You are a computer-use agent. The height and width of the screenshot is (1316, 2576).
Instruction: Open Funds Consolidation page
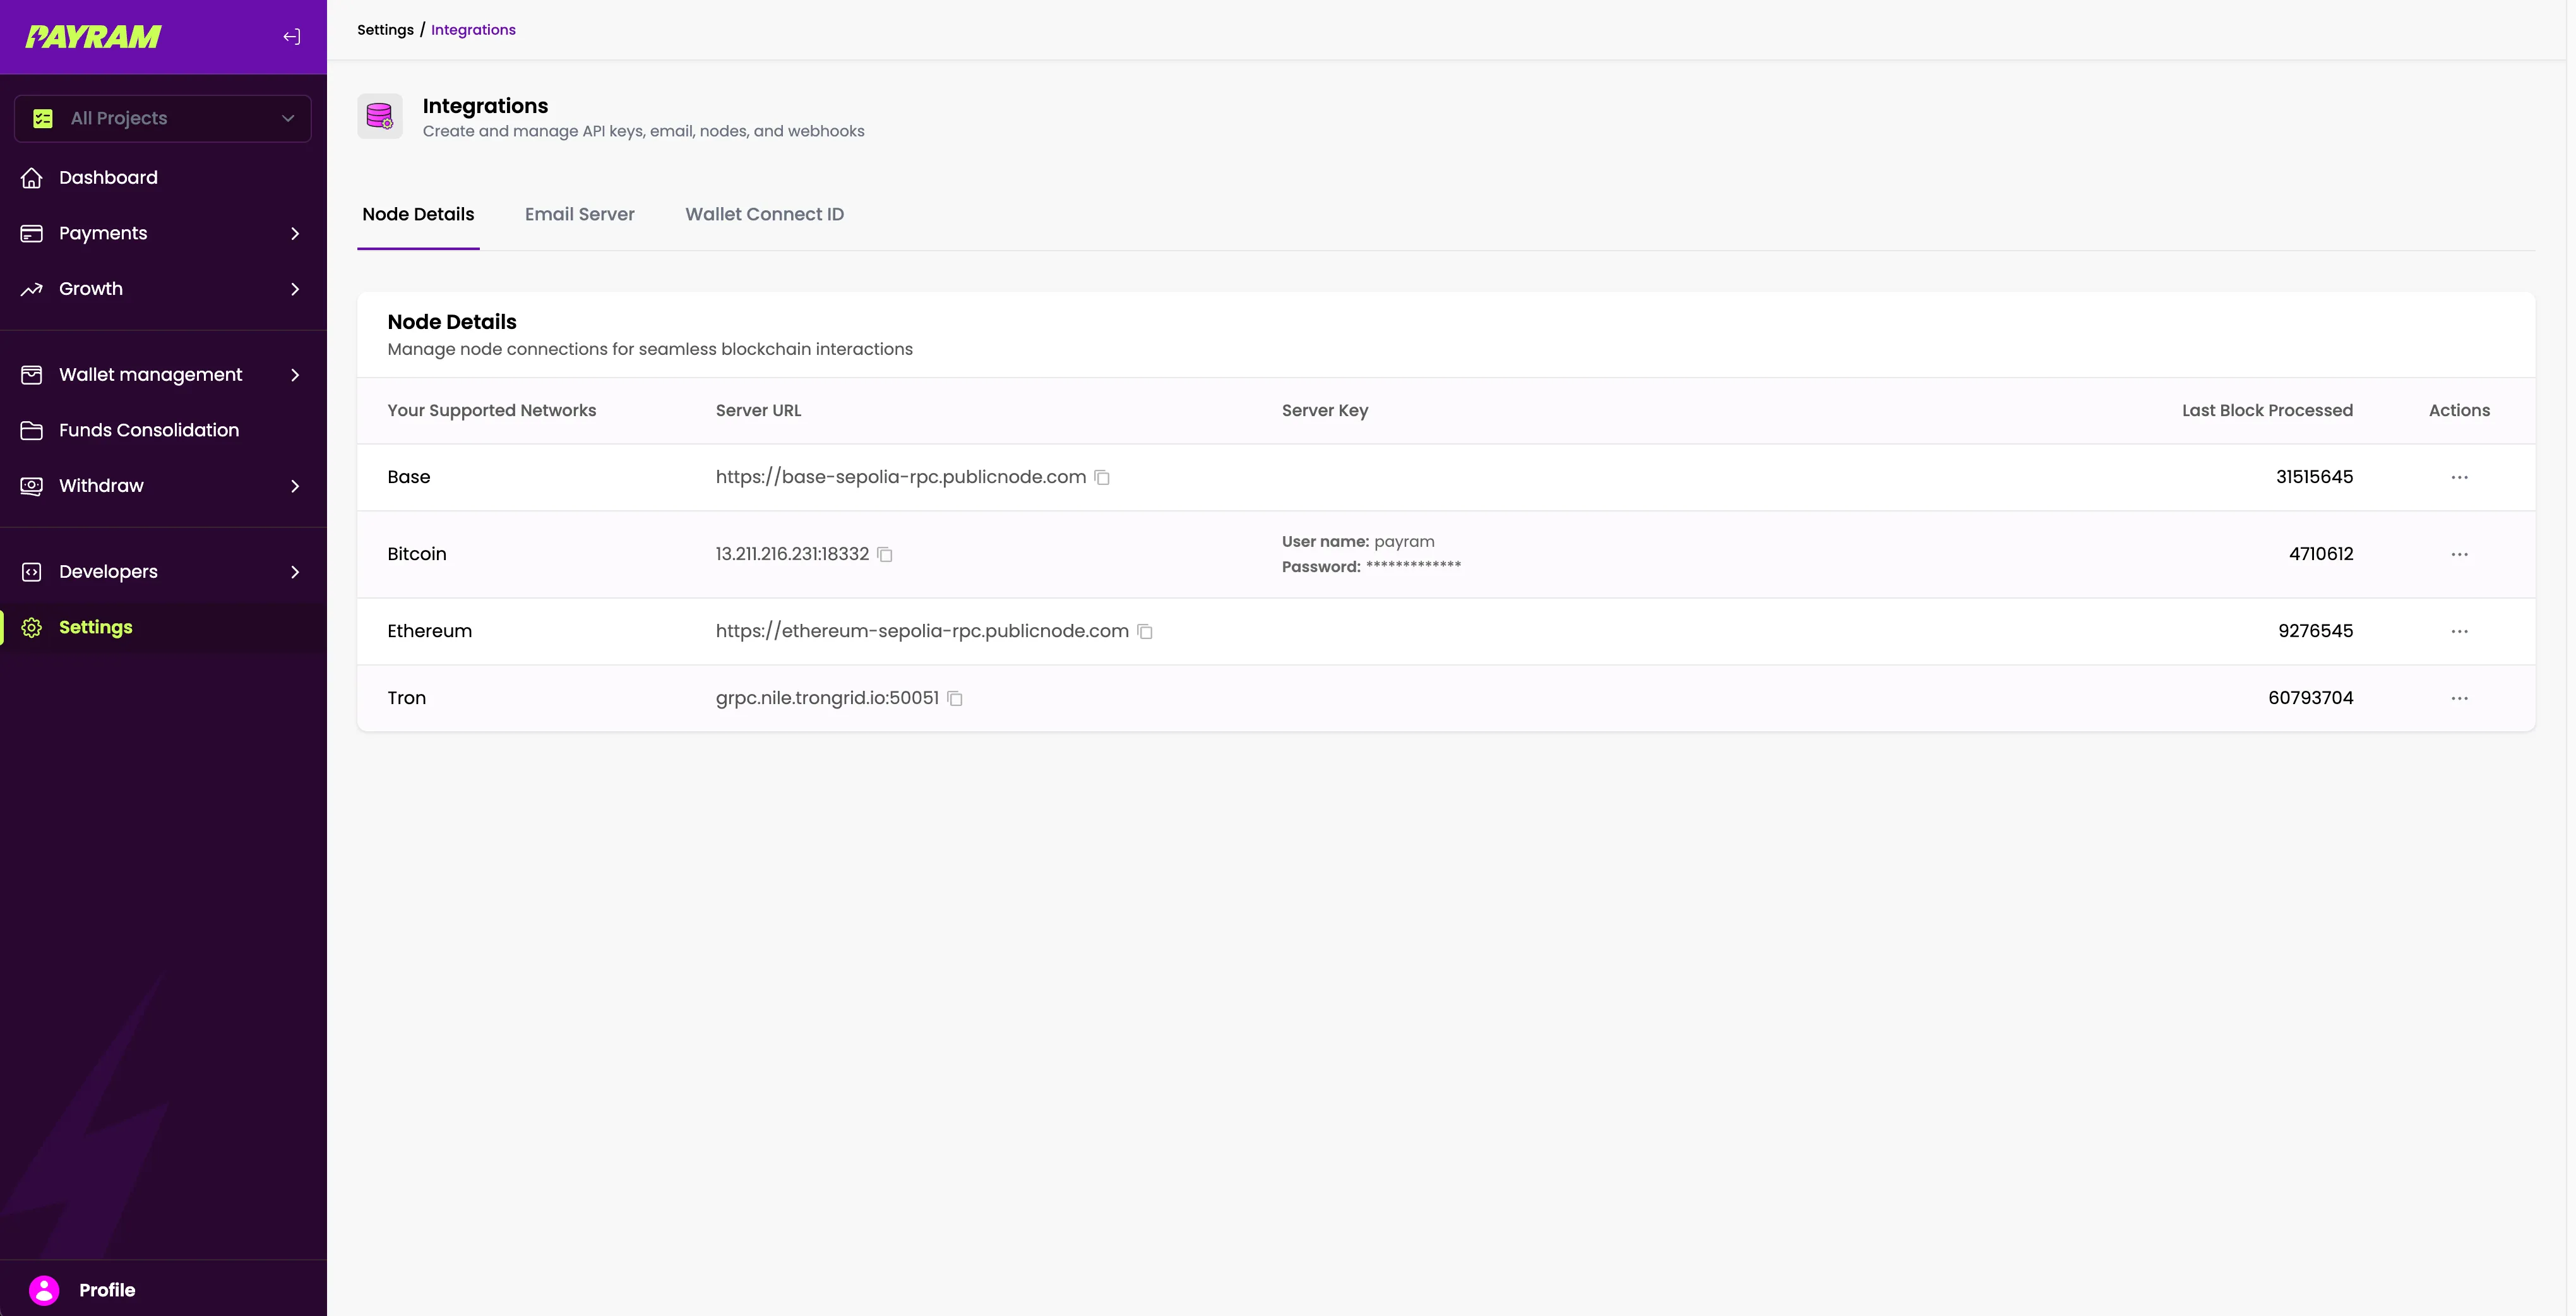click(148, 430)
